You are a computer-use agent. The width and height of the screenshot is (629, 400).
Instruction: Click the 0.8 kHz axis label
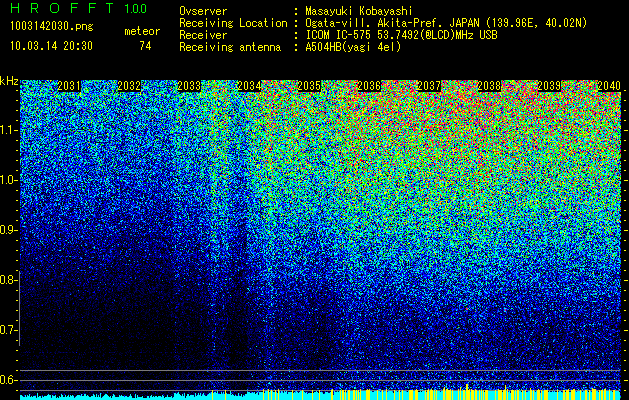(x=8, y=280)
